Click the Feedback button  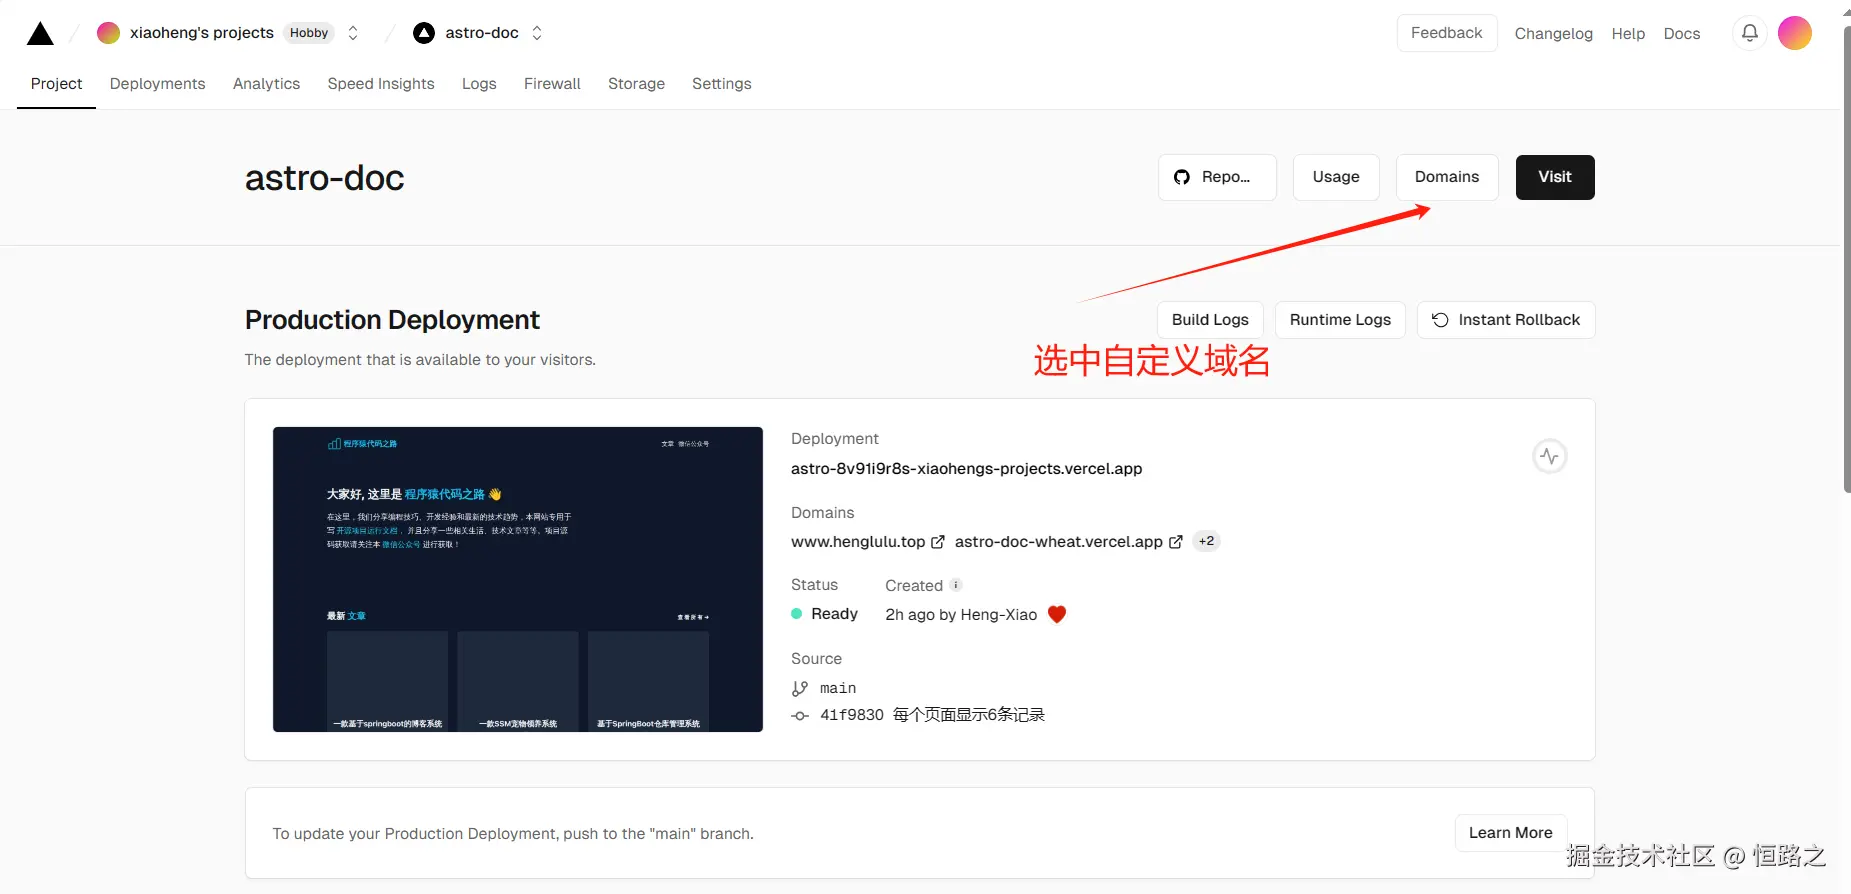click(x=1447, y=33)
